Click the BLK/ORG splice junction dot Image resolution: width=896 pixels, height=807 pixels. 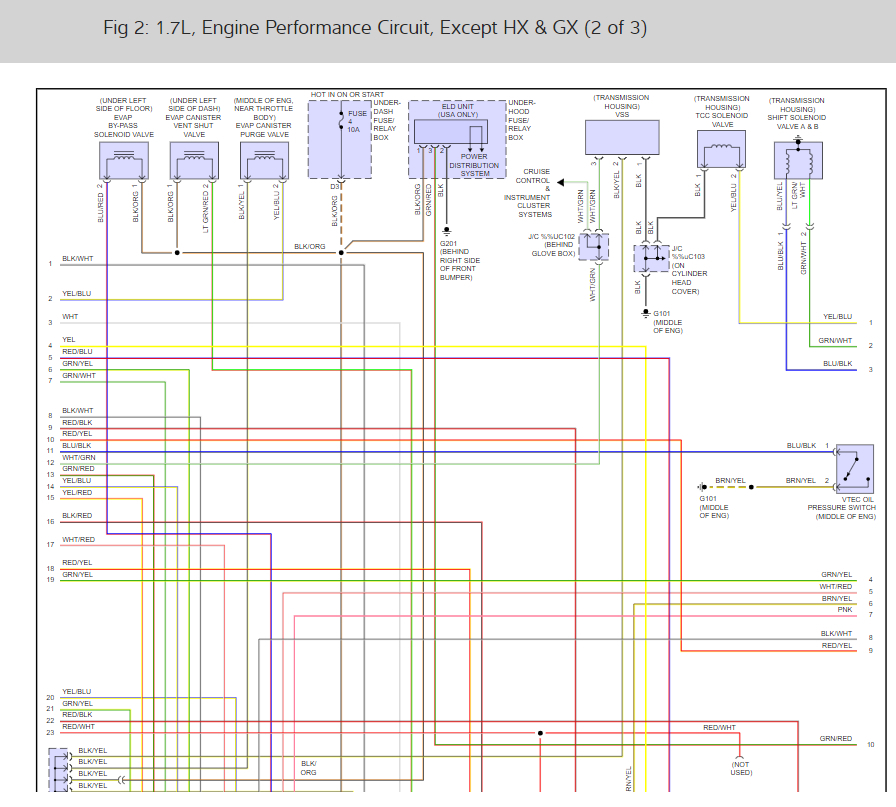[341, 253]
